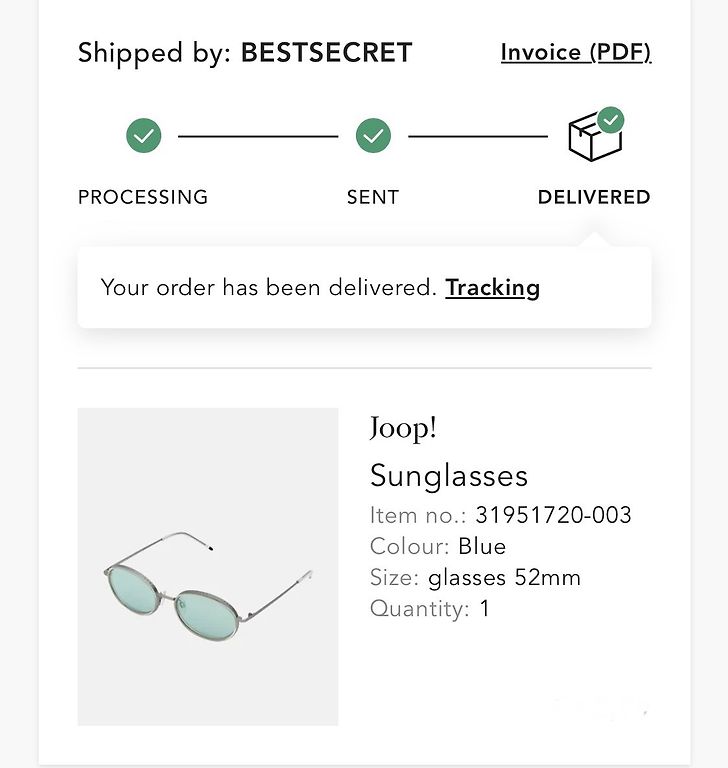Select the PROCESSING status label
Viewport: 728px width, 768px height.
coord(143,197)
